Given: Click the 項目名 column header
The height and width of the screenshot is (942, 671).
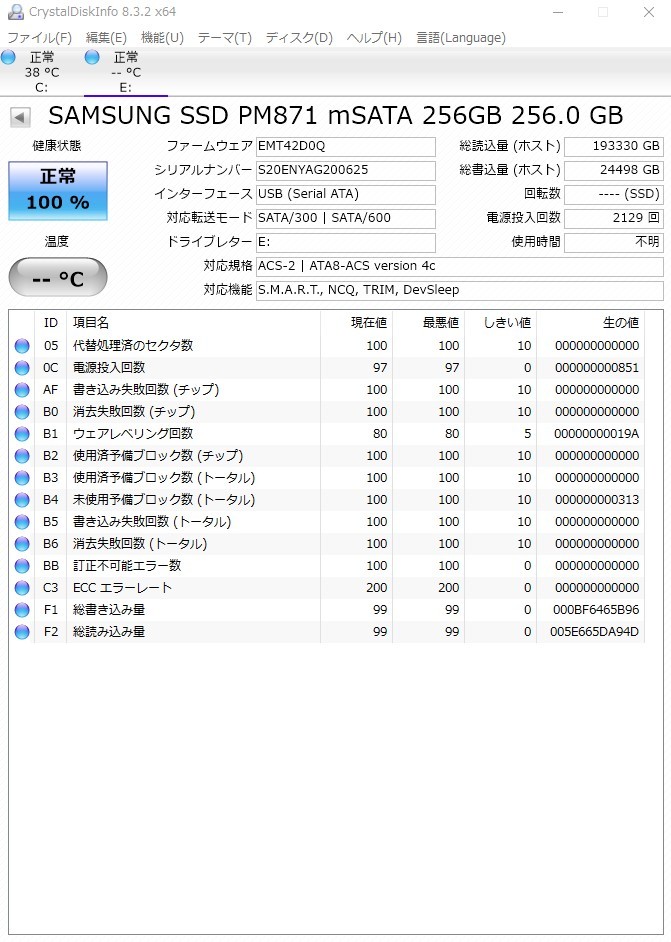Looking at the screenshot, I should (x=193, y=323).
